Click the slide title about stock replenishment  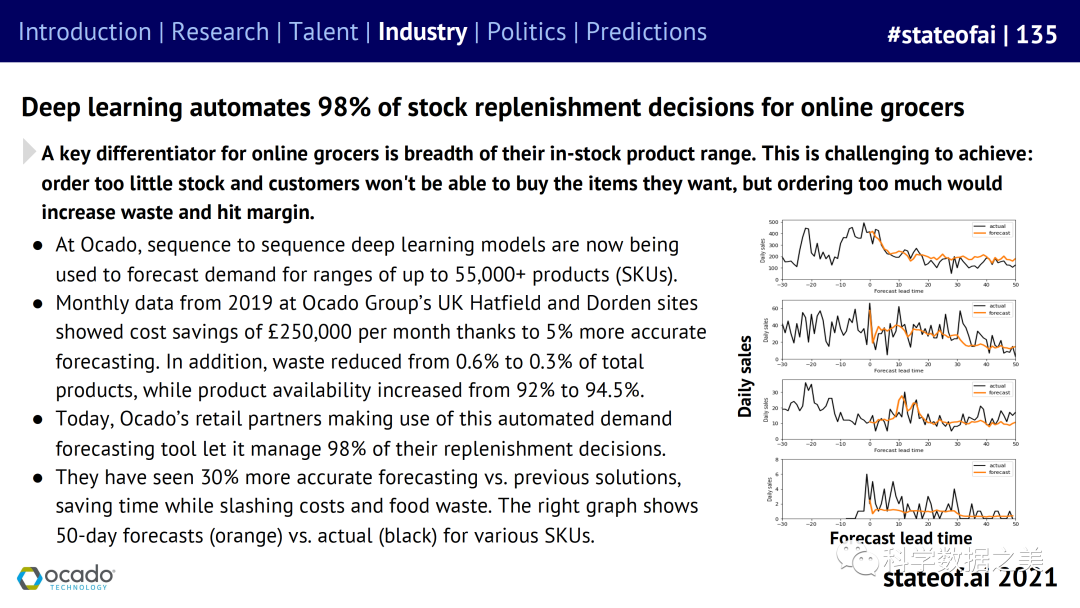tap(492, 107)
